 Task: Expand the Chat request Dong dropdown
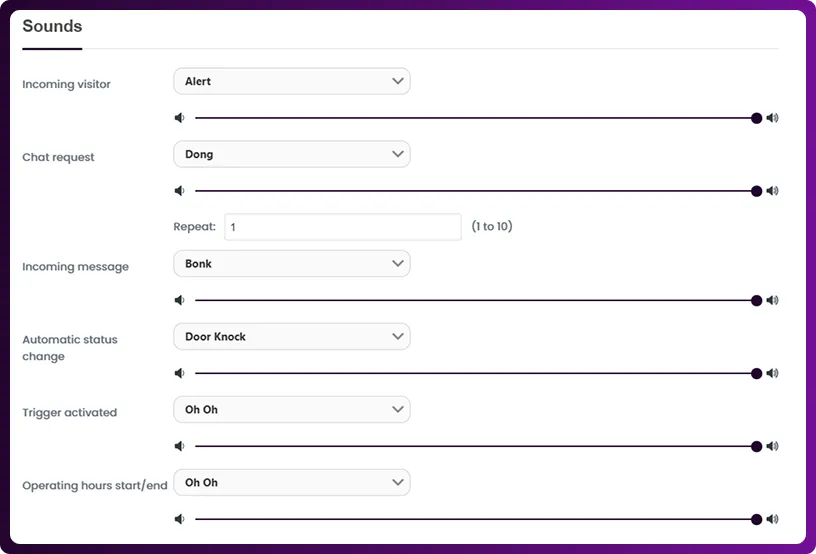pyautogui.click(x=291, y=154)
